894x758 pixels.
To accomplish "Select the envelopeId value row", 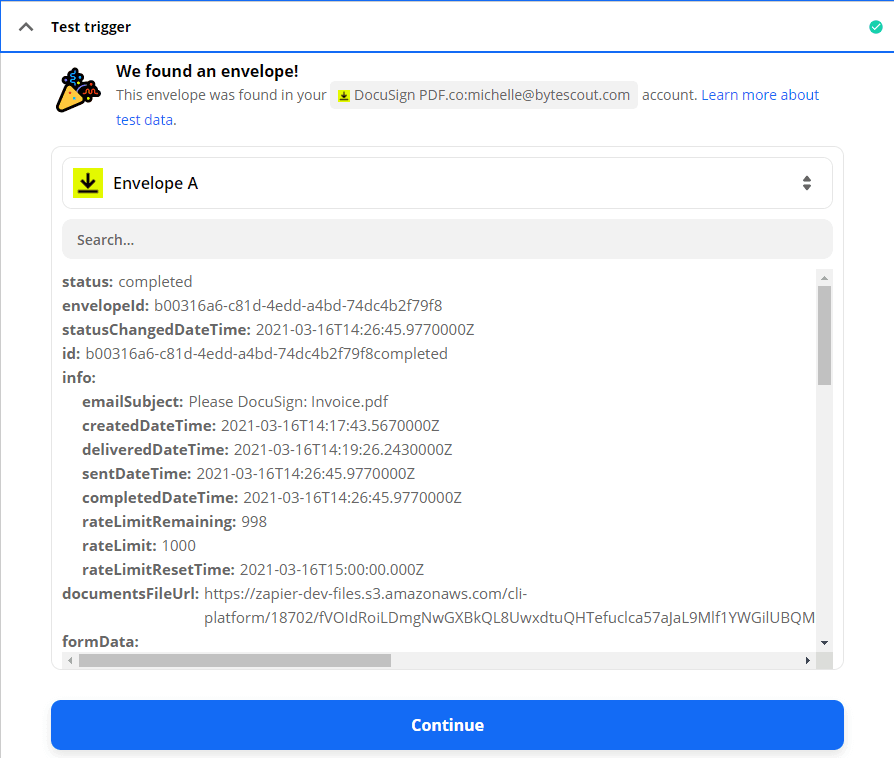I will click(x=298, y=306).
